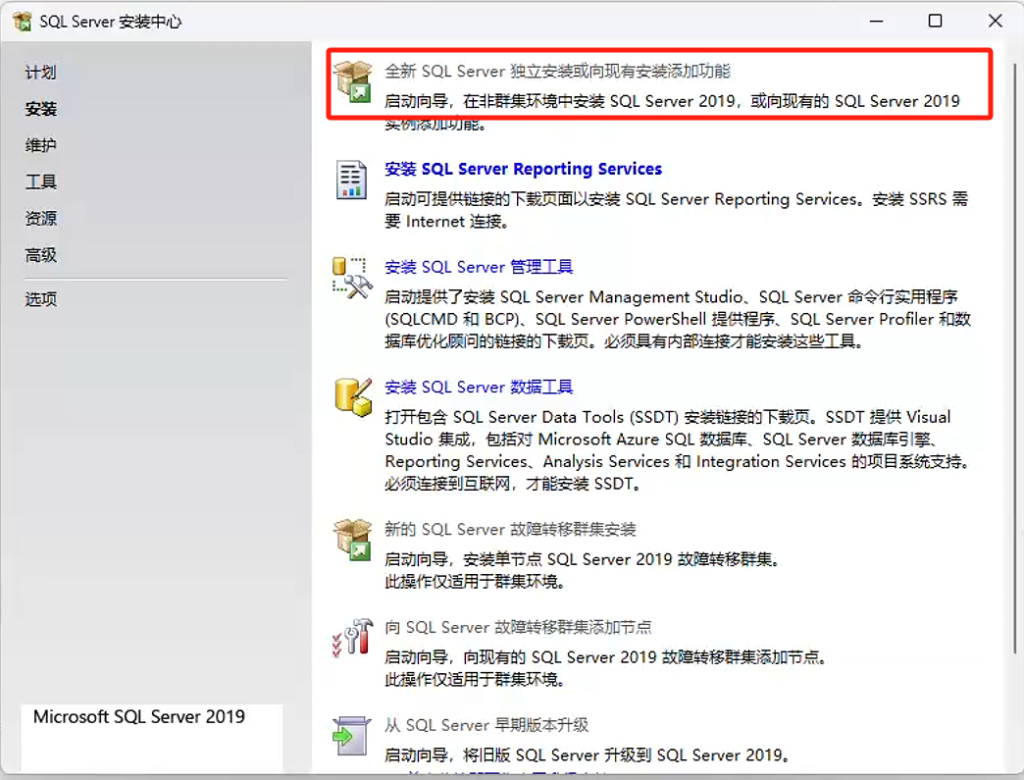Screen dimensions: 1024x780
Task: Switch to the 维护 page
Action: point(40,145)
